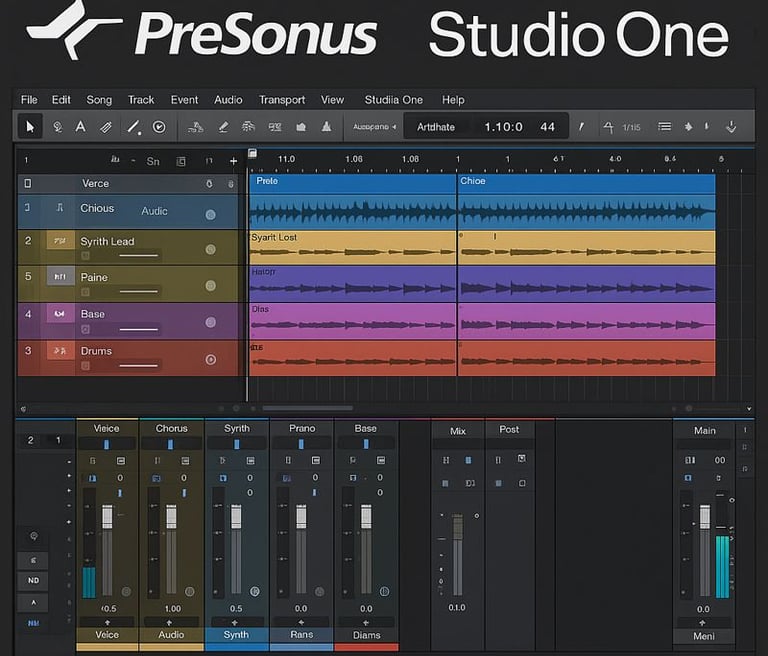Screen dimensions: 768x656
Task: Click the Synth Lead track volume slider
Action: (139, 255)
